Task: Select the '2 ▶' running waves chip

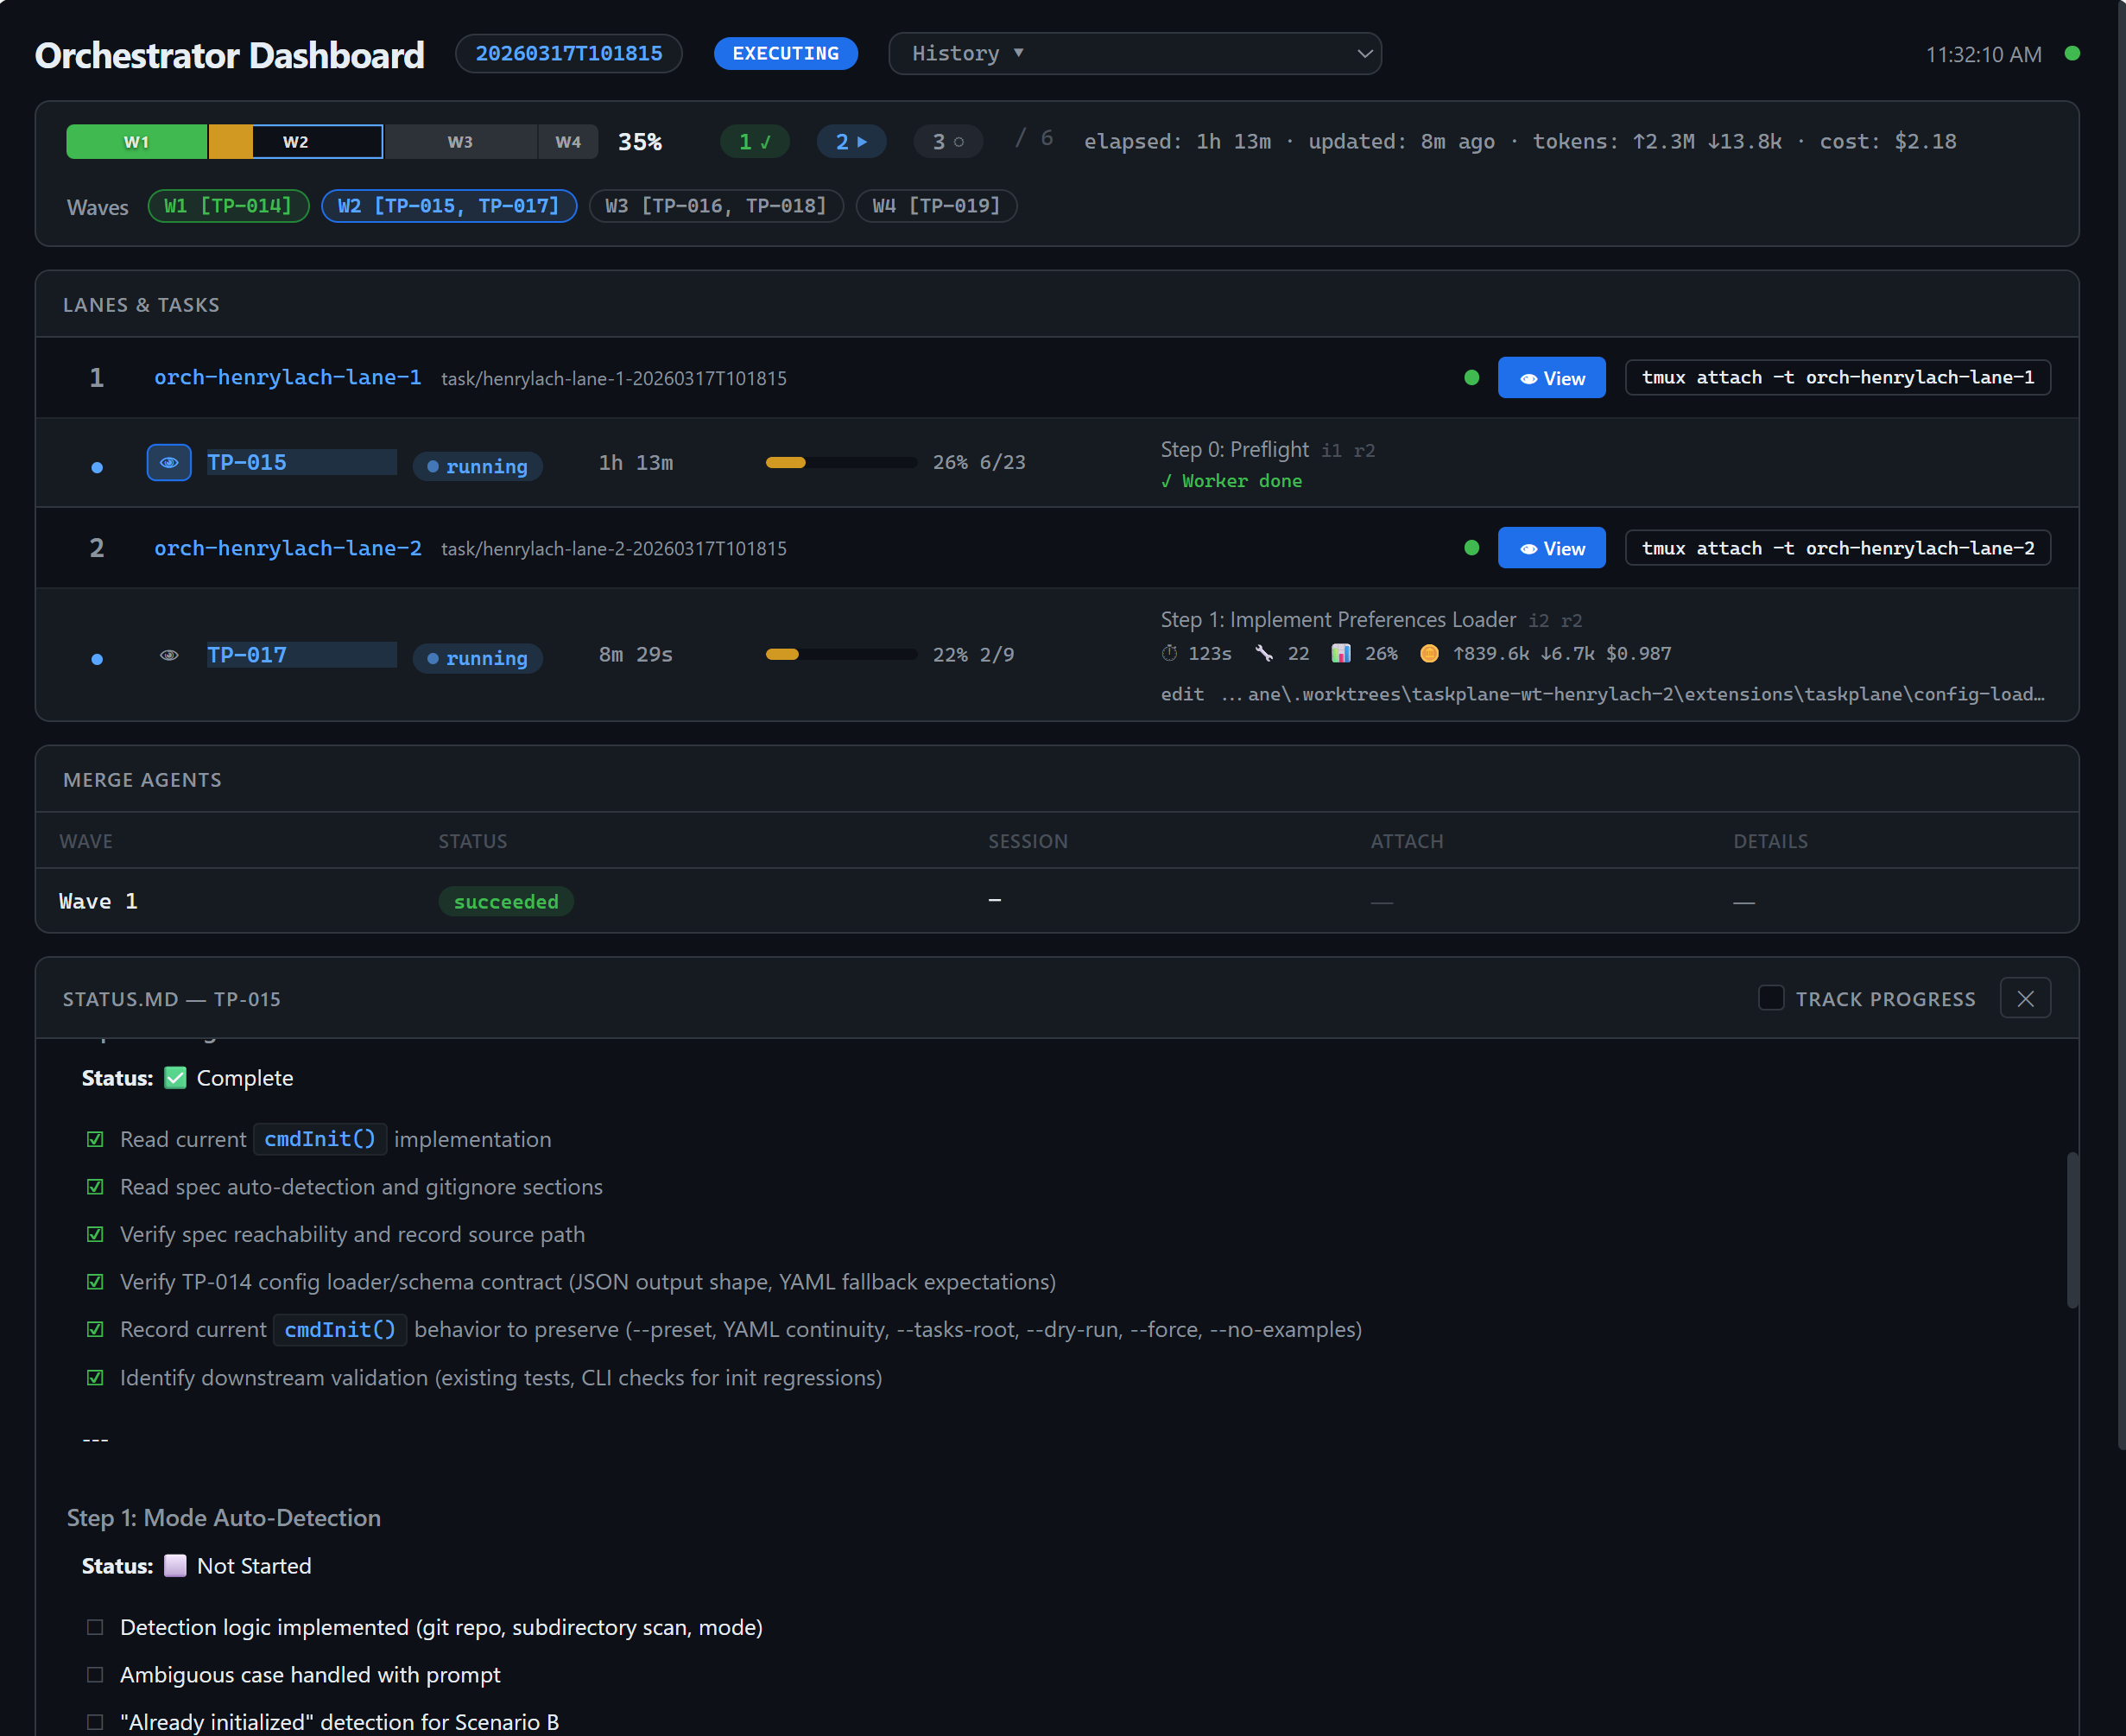Action: click(x=851, y=141)
